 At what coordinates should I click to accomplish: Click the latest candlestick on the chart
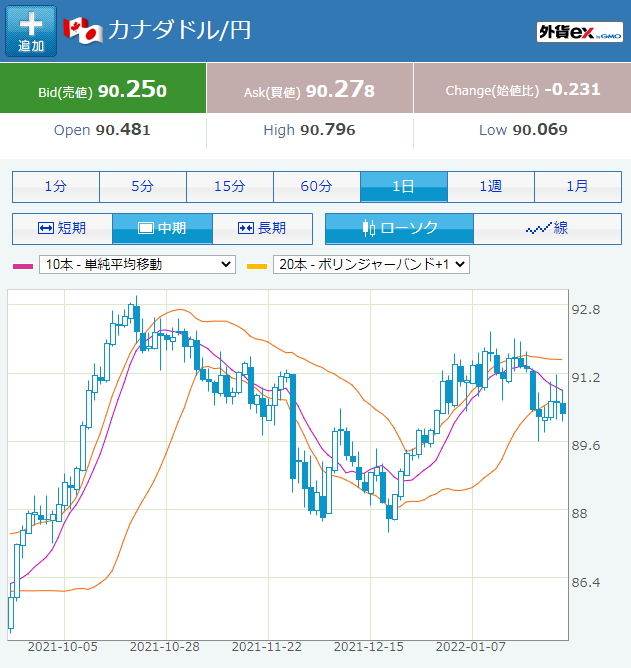click(x=563, y=408)
